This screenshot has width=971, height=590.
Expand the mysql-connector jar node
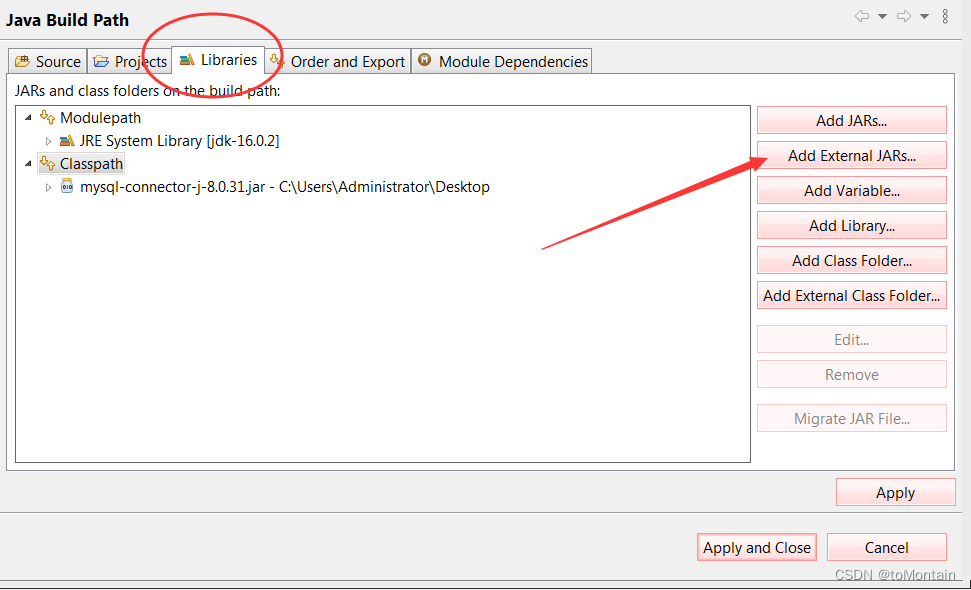coord(48,187)
